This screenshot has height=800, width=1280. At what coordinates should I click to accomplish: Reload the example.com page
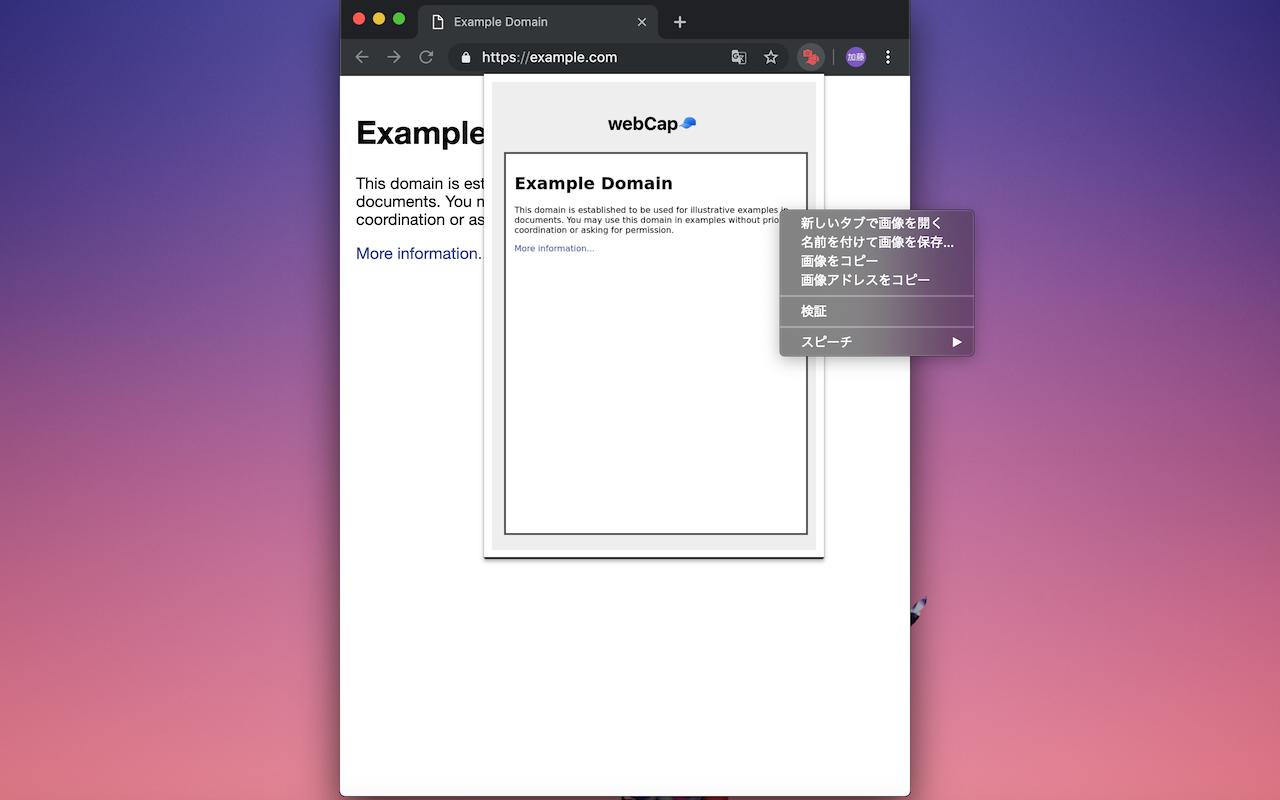coord(426,57)
